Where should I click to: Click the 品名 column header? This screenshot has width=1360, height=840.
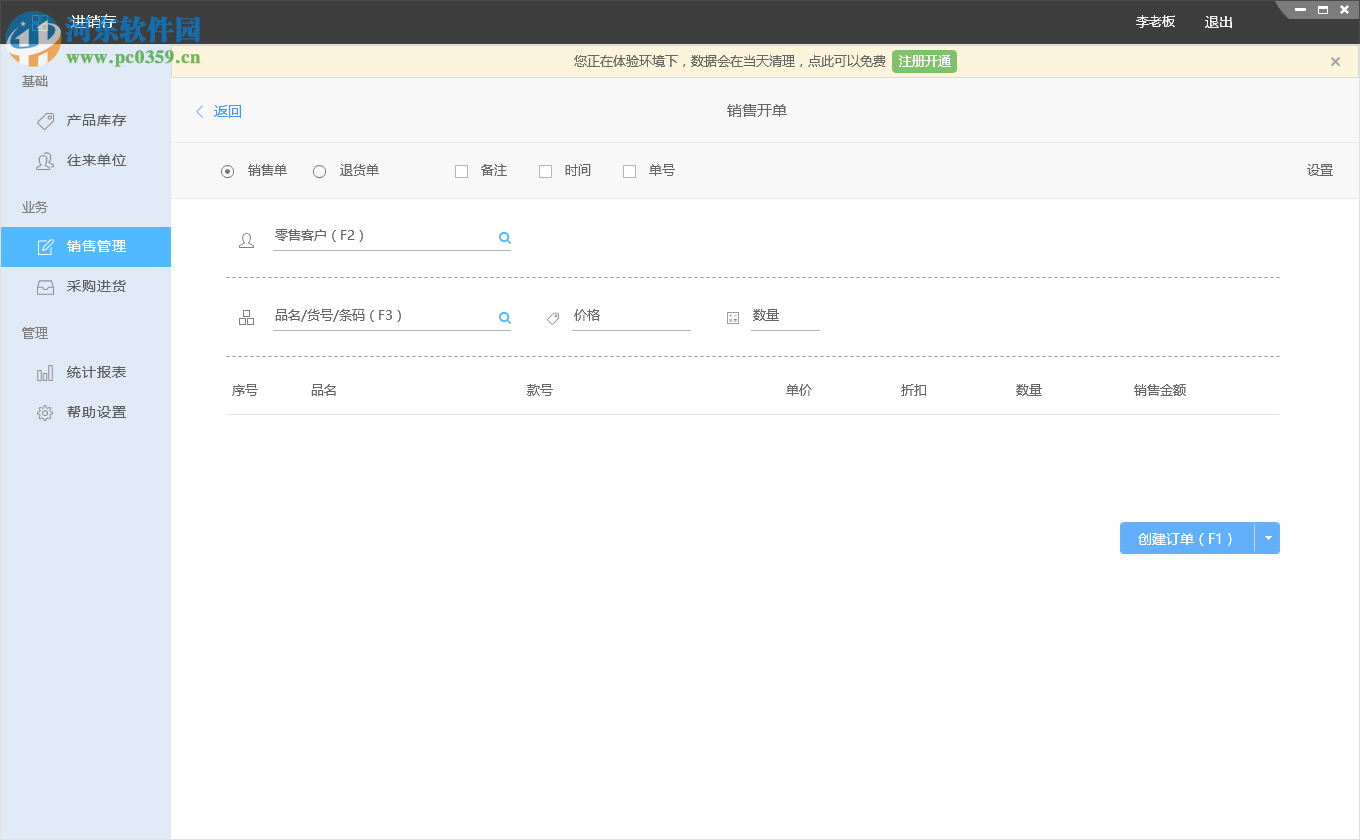[324, 391]
